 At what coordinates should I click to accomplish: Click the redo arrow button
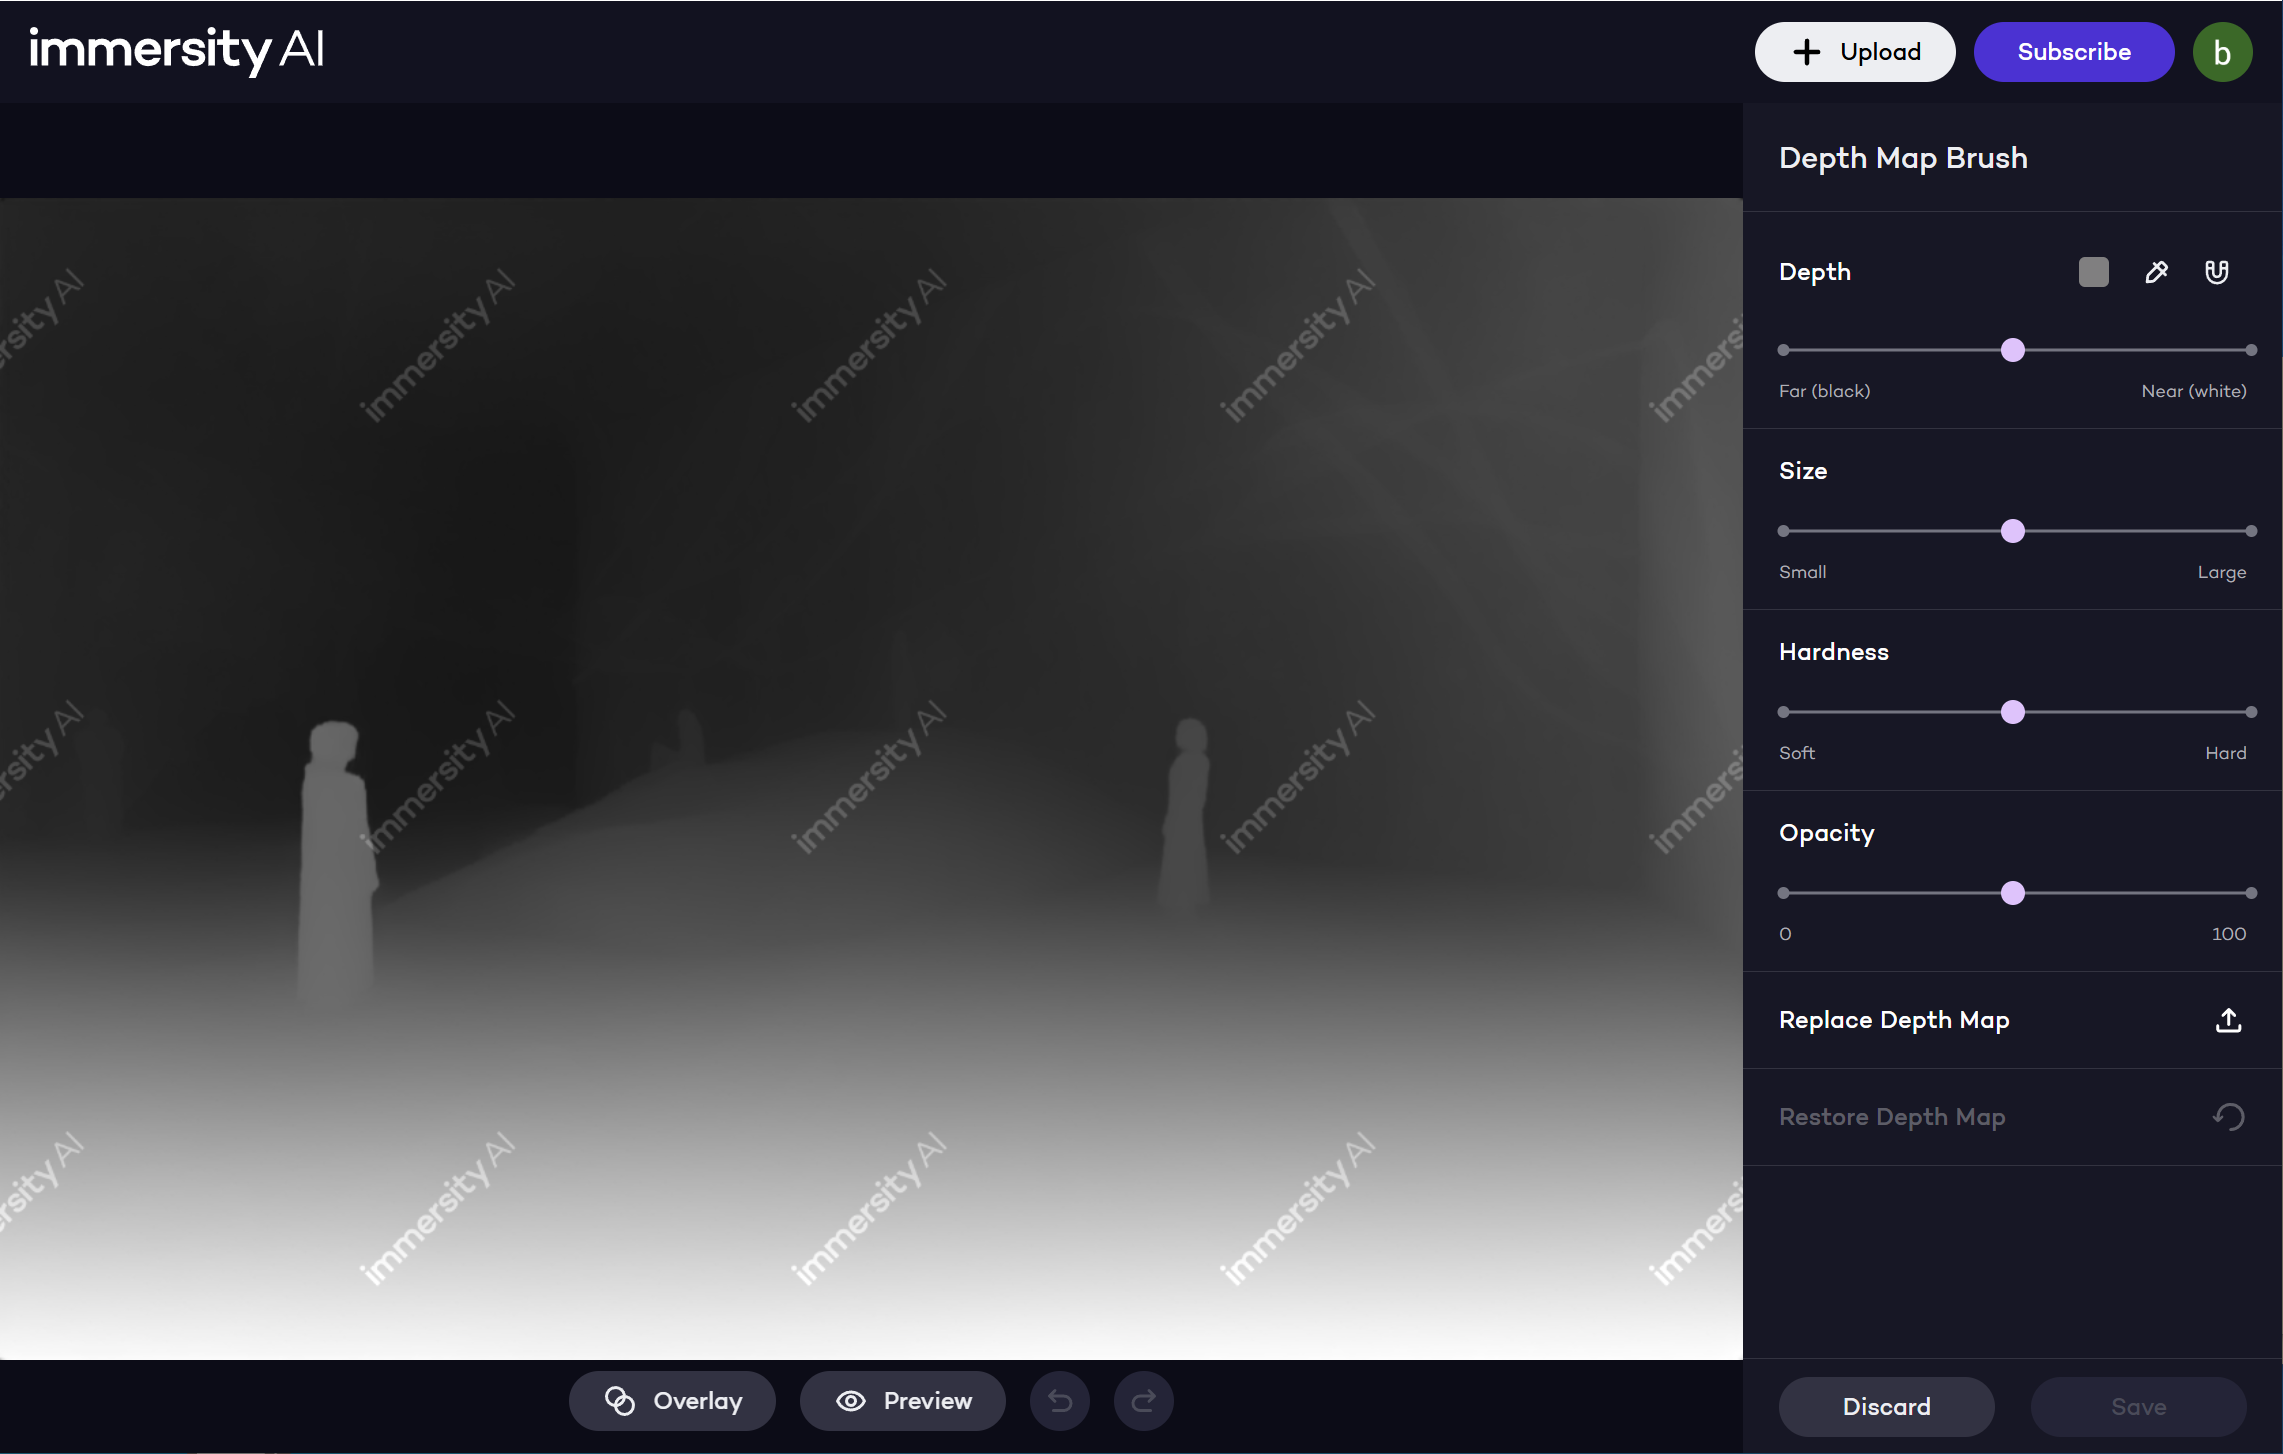pos(1143,1401)
